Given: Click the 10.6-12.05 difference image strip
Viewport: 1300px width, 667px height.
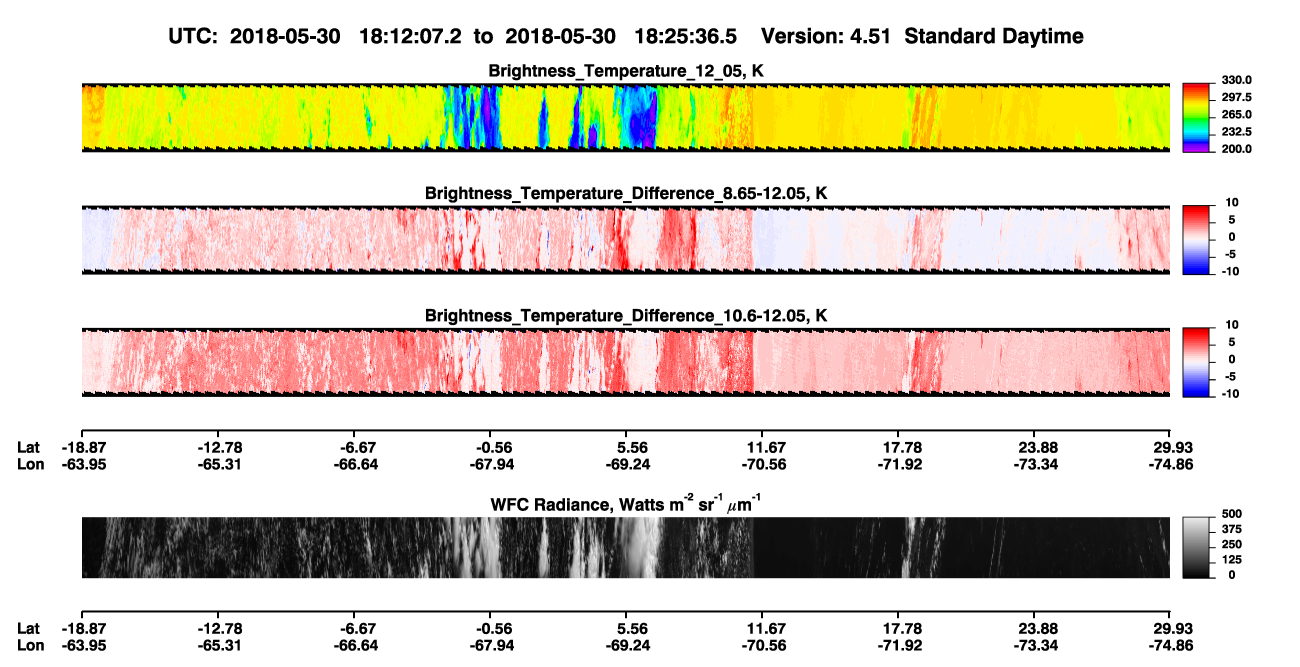Looking at the screenshot, I should [625, 362].
